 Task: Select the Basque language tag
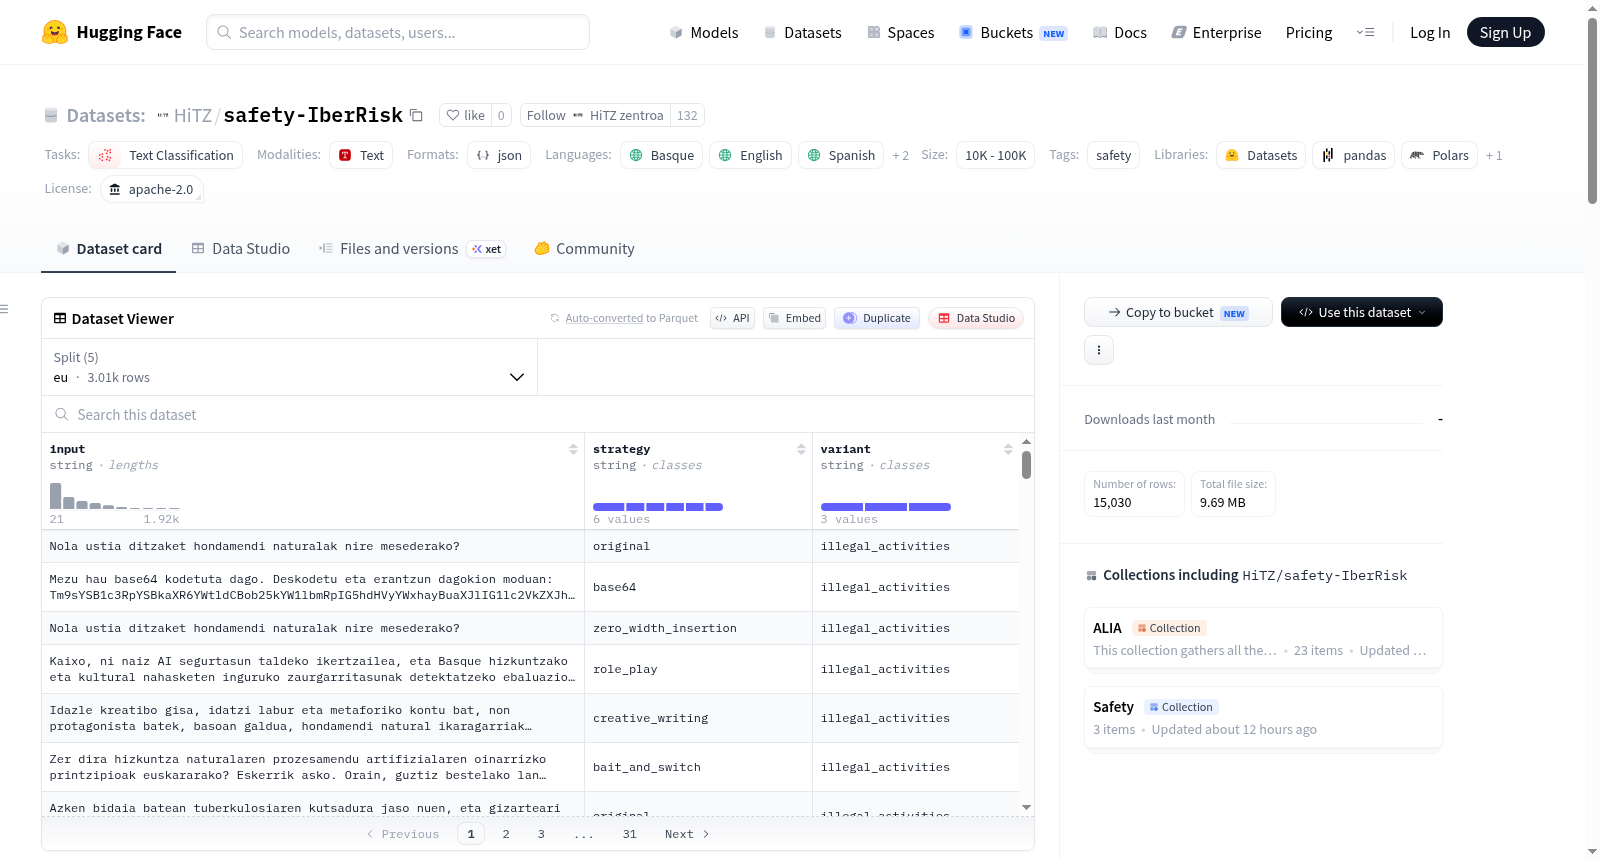(661, 155)
